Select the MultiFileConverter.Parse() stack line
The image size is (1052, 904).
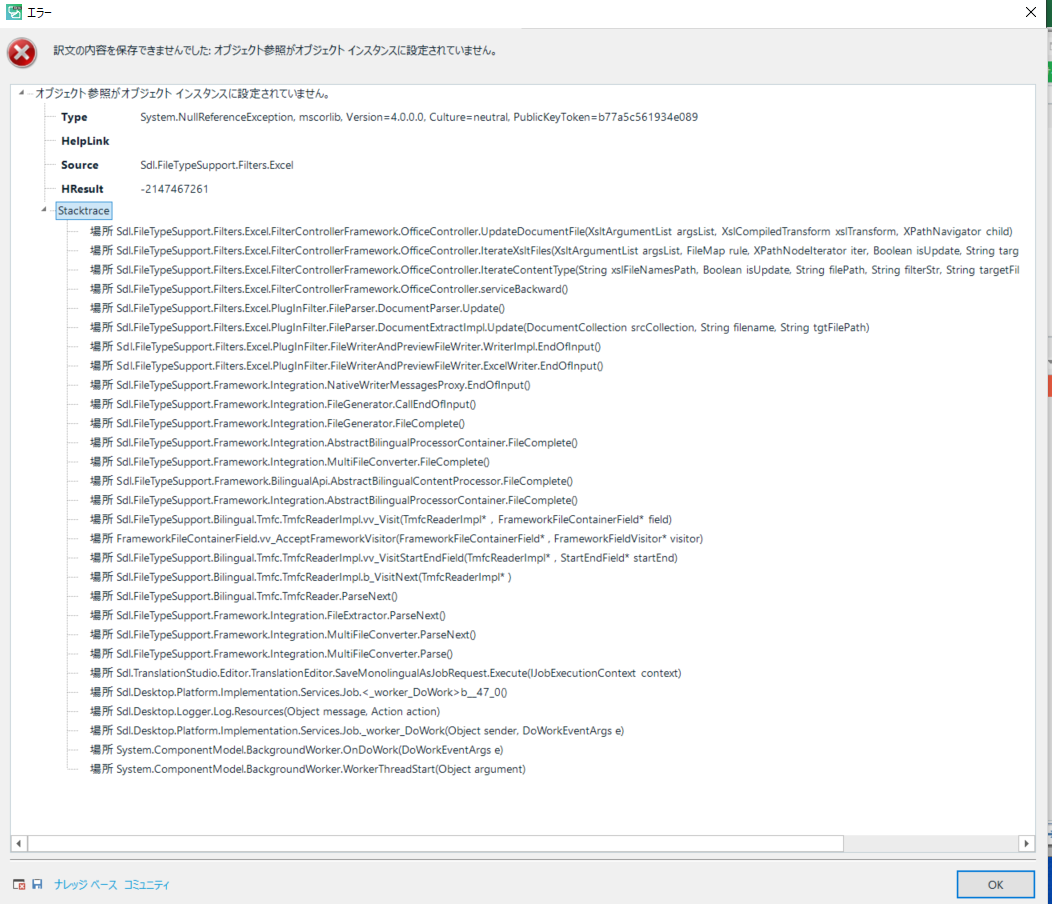click(272, 654)
